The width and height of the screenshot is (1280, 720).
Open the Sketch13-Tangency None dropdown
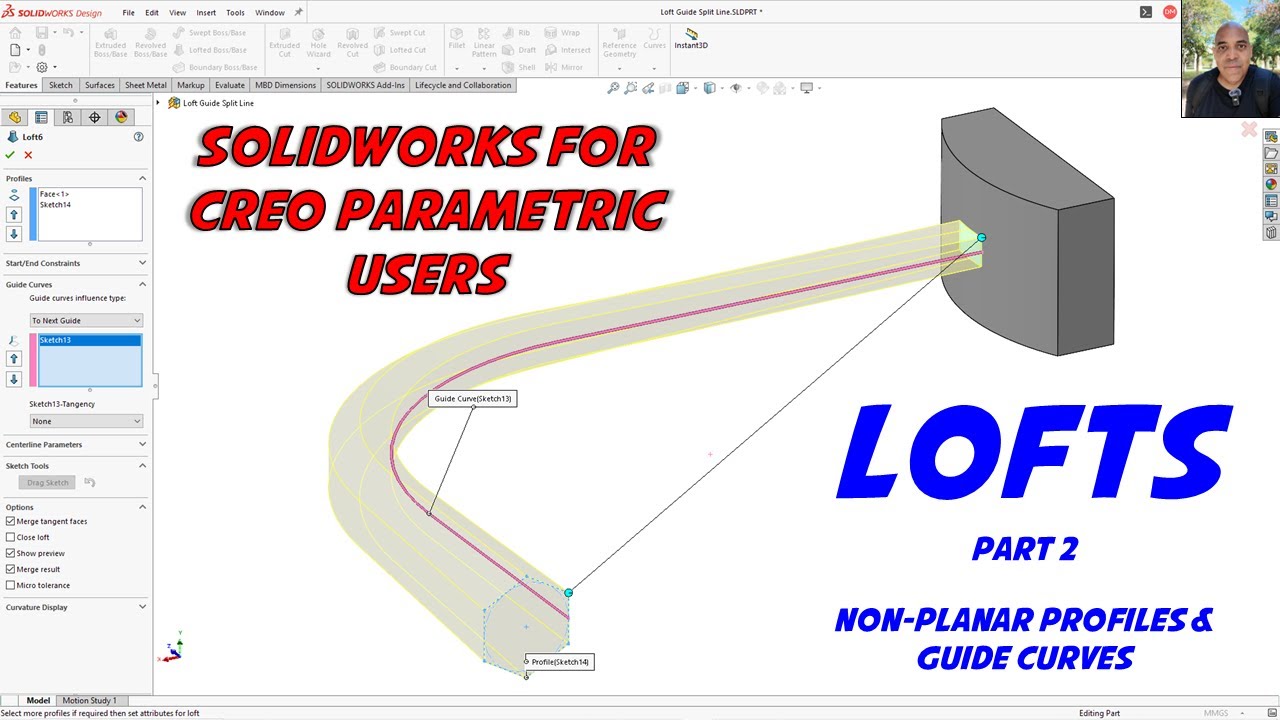86,421
